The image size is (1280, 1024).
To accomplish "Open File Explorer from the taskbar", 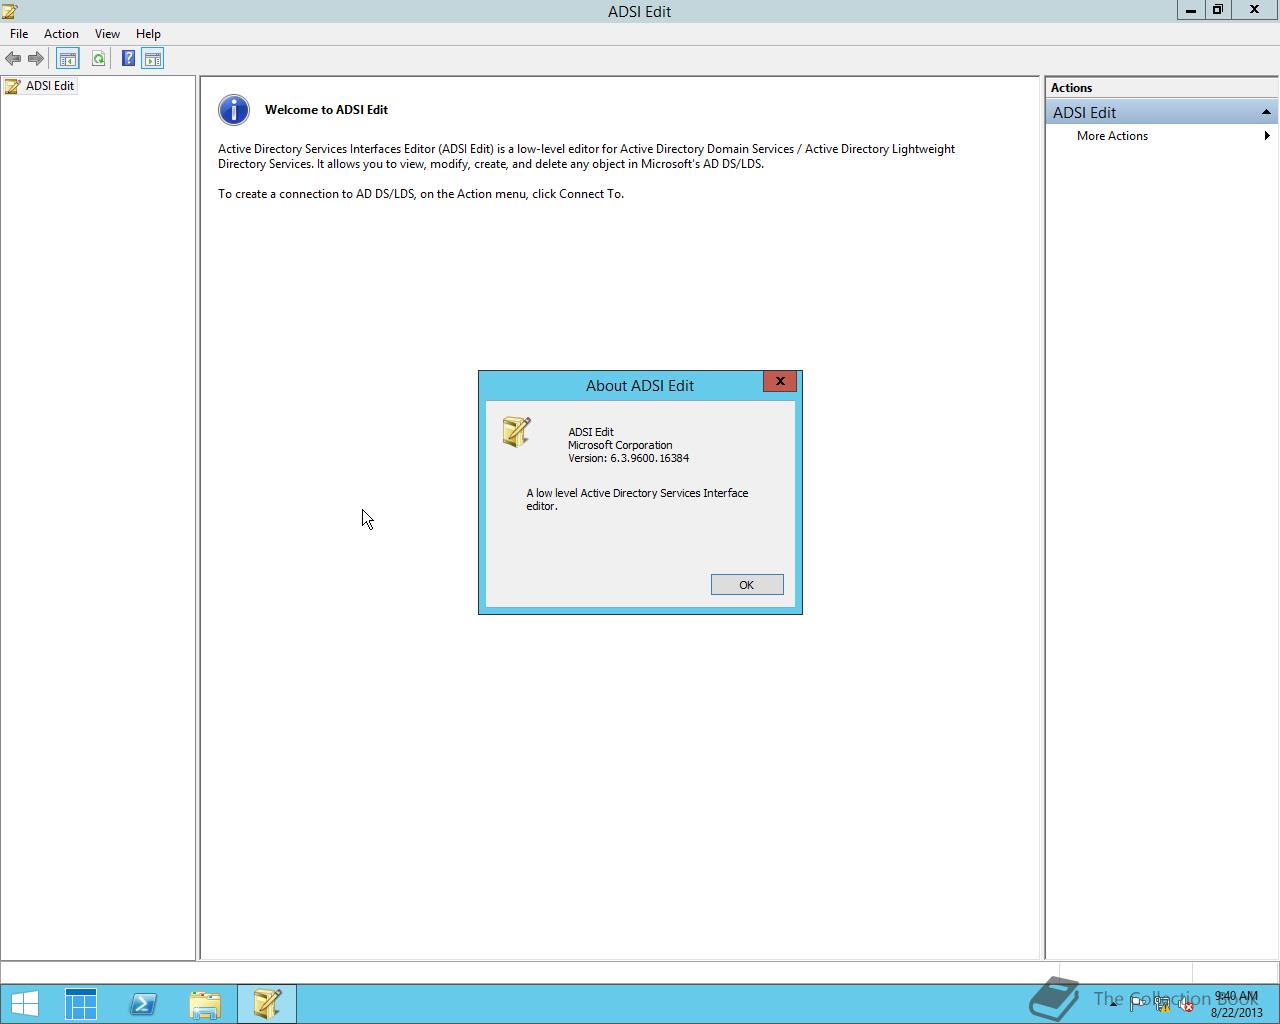I will [205, 1004].
